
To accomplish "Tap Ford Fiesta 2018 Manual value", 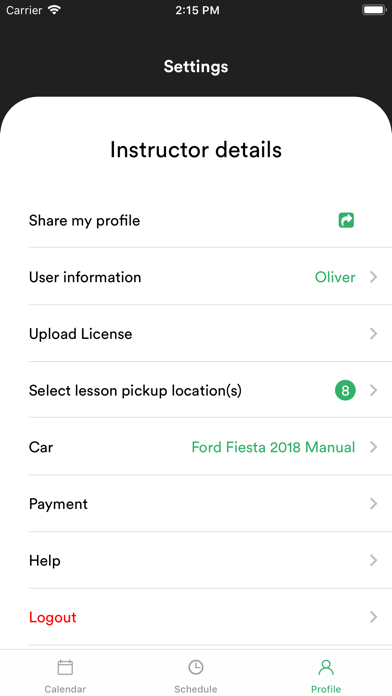I will click(273, 447).
